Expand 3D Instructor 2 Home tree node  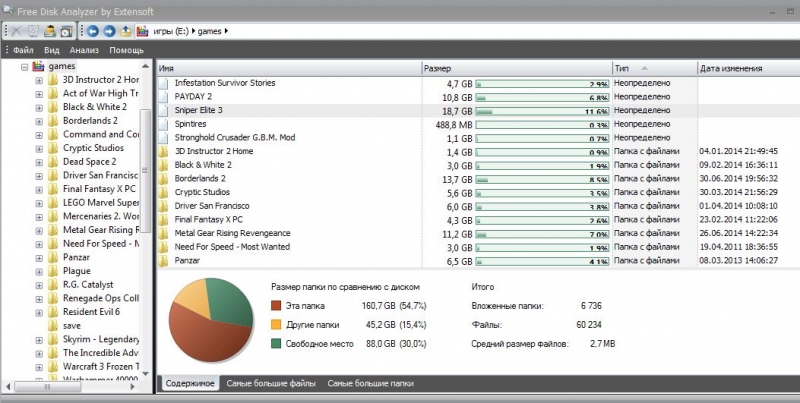39,81
